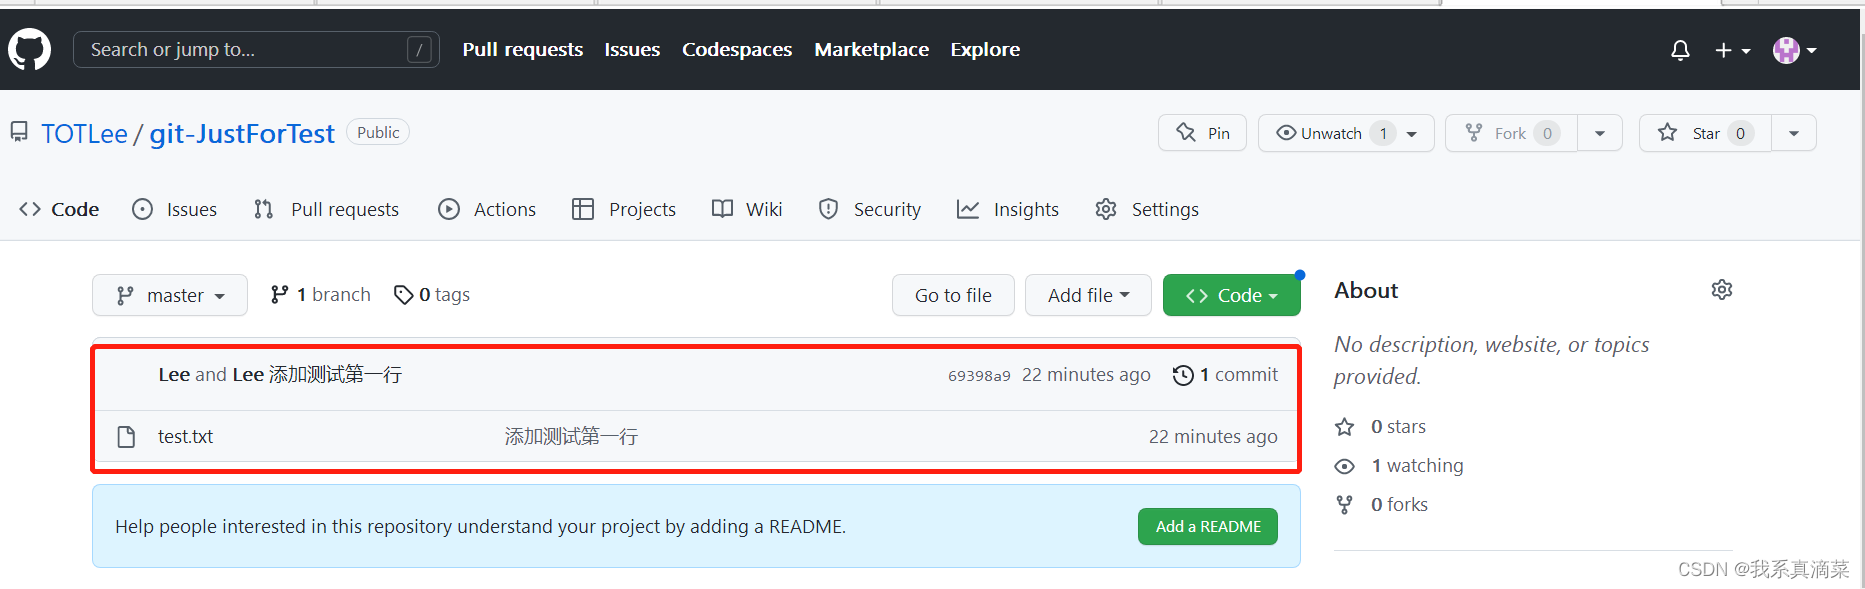1865x589 pixels.
Task: Open the 0 tags label
Action: (x=432, y=295)
